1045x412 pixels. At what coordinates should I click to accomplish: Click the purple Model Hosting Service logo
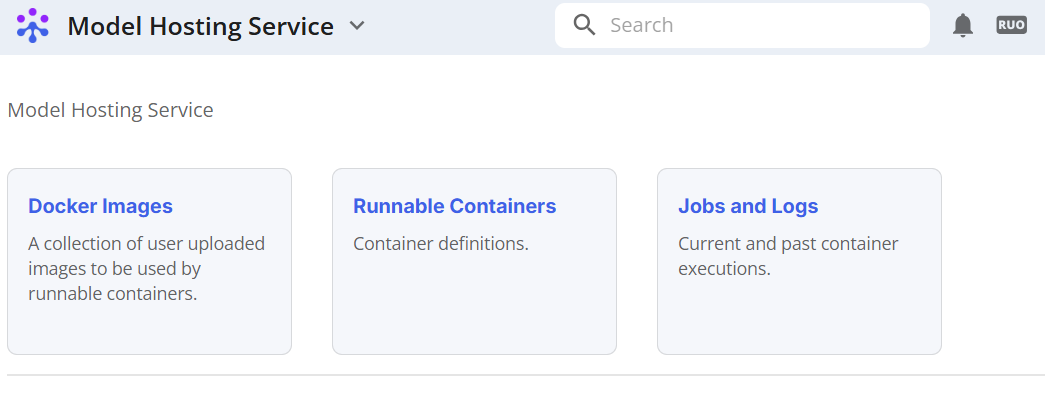(33, 26)
